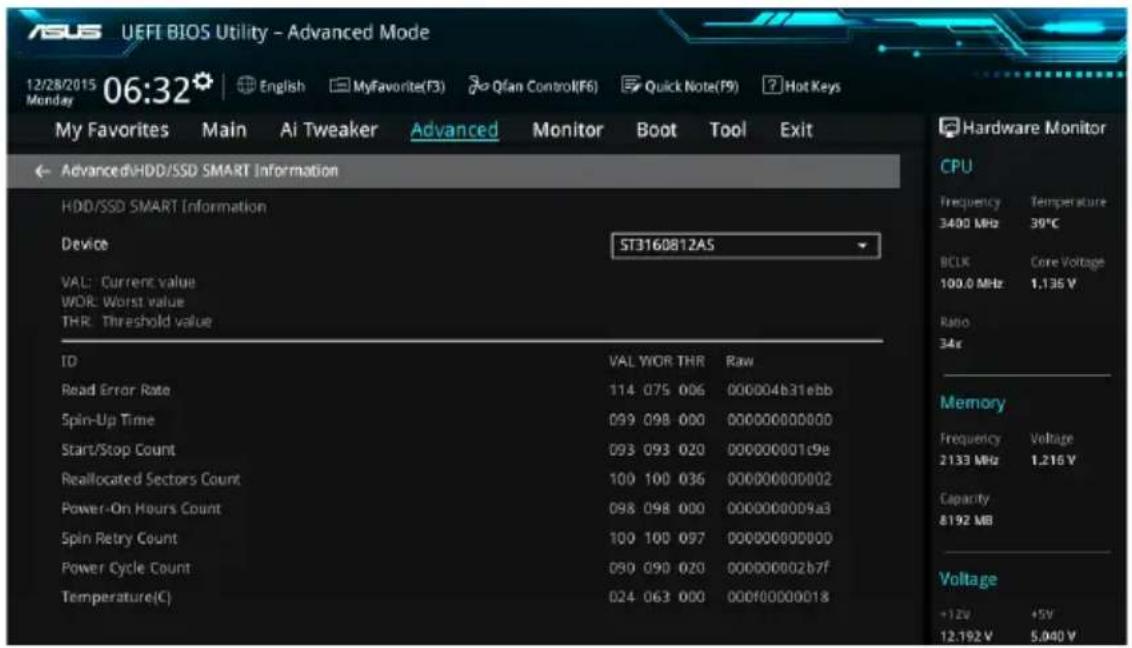Click the Ratio value 34x
This screenshot has height=648, width=1132.
coord(950,344)
